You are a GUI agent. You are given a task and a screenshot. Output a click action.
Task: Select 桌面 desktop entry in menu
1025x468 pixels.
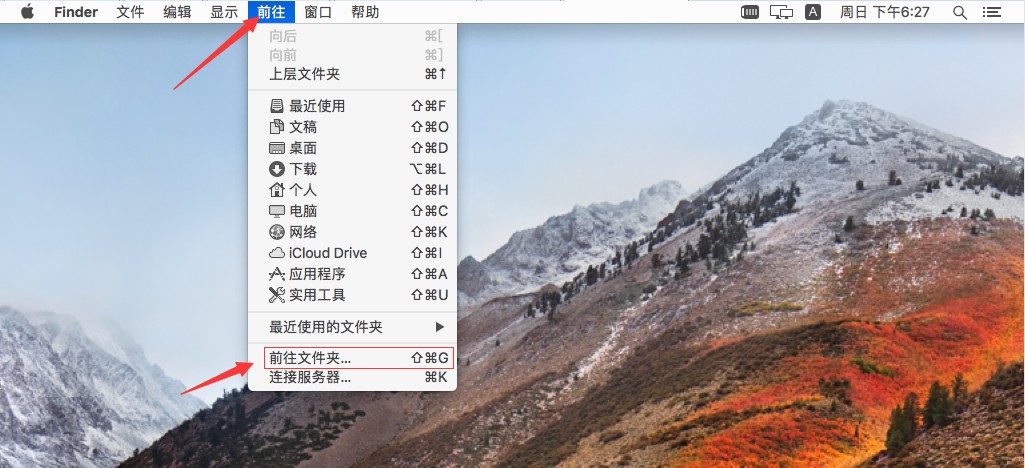[302, 148]
